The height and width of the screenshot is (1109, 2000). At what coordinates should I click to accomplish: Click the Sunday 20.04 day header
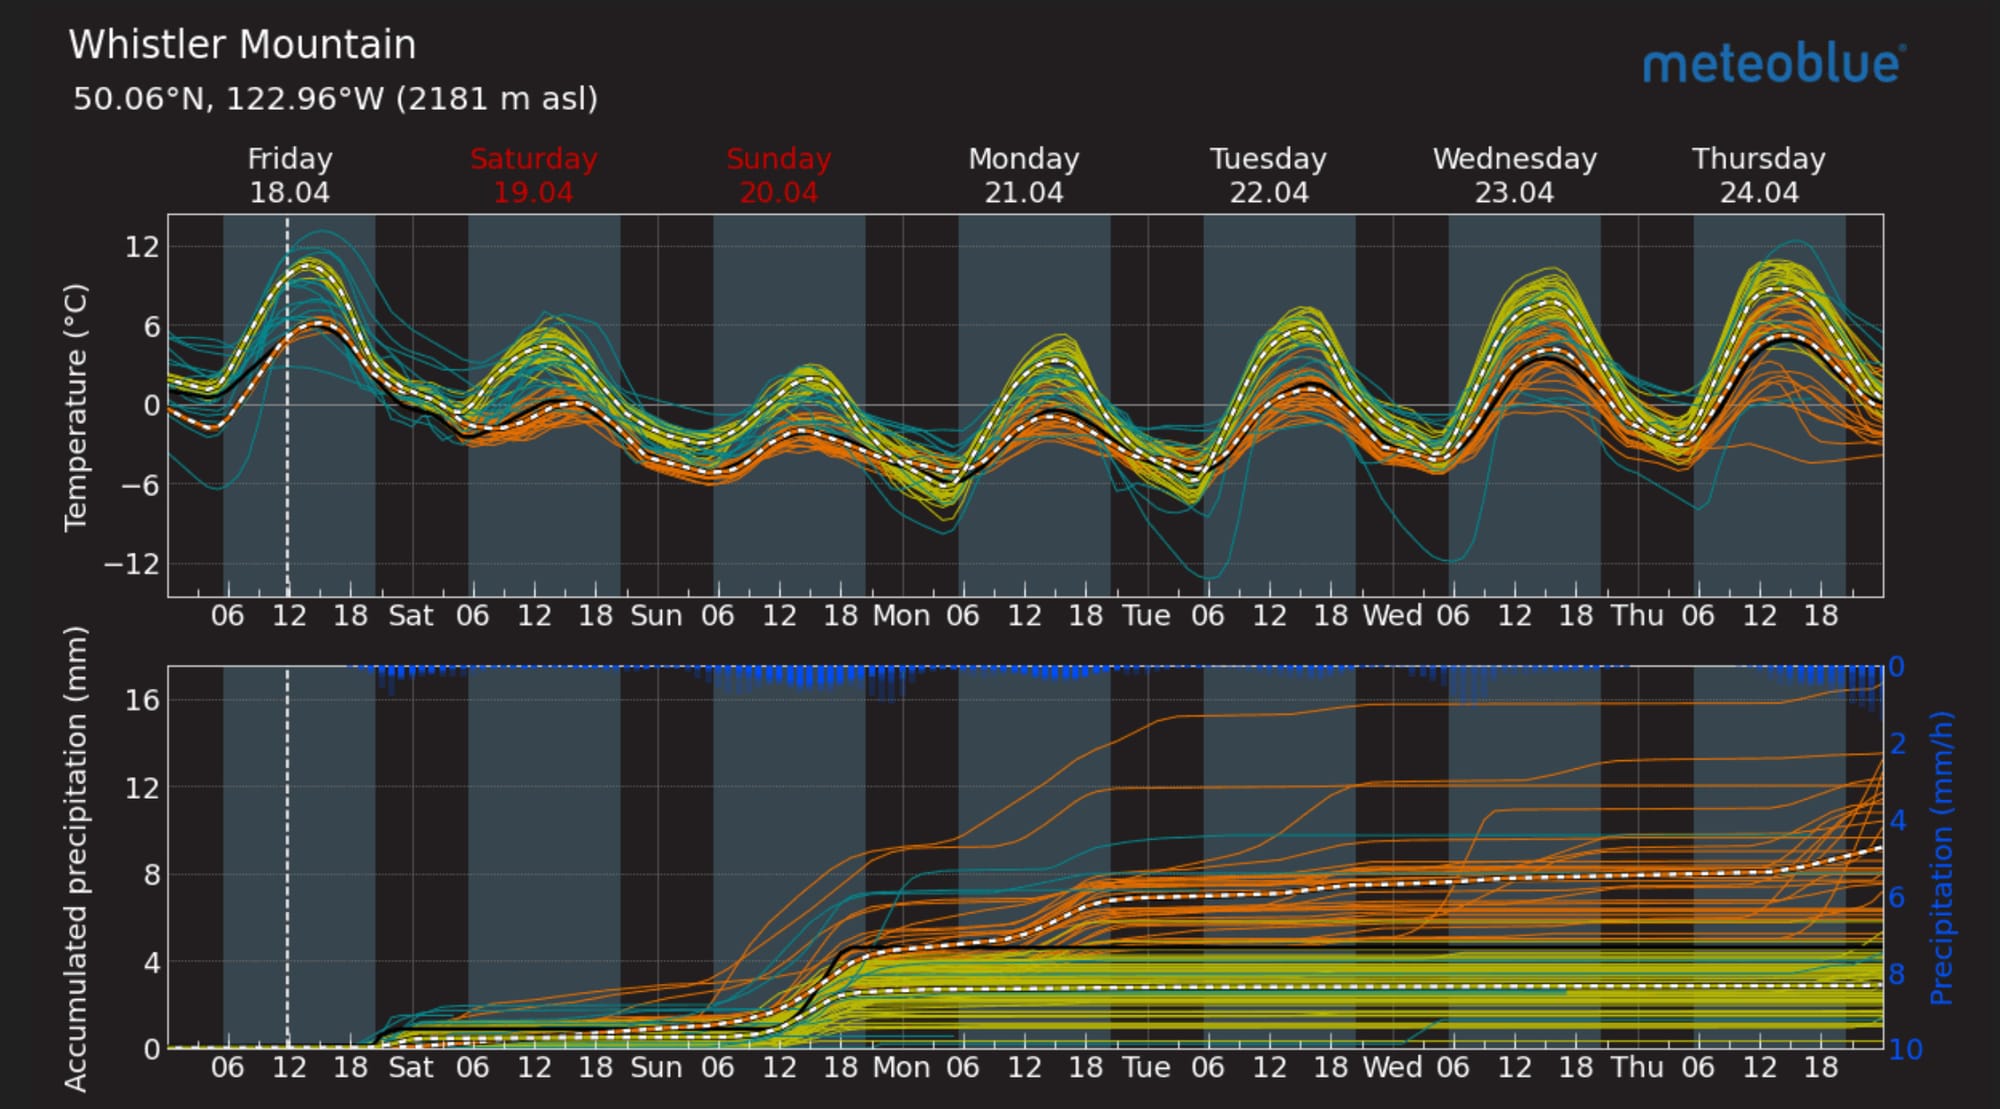778,175
